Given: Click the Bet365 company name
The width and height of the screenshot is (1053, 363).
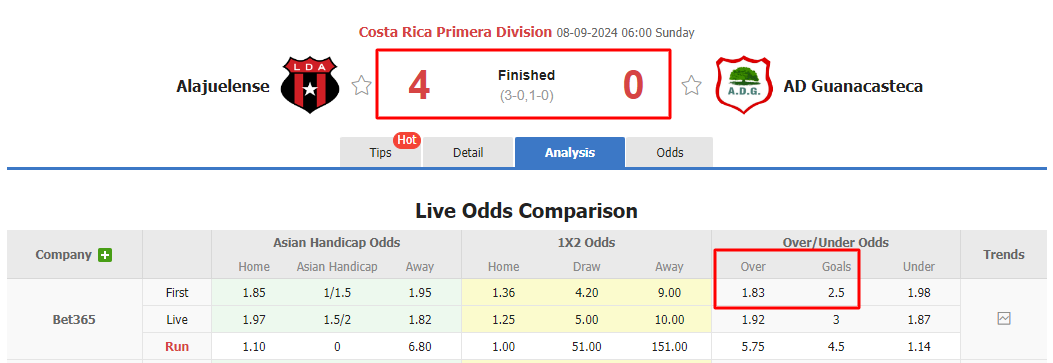Looking at the screenshot, I should [74, 319].
